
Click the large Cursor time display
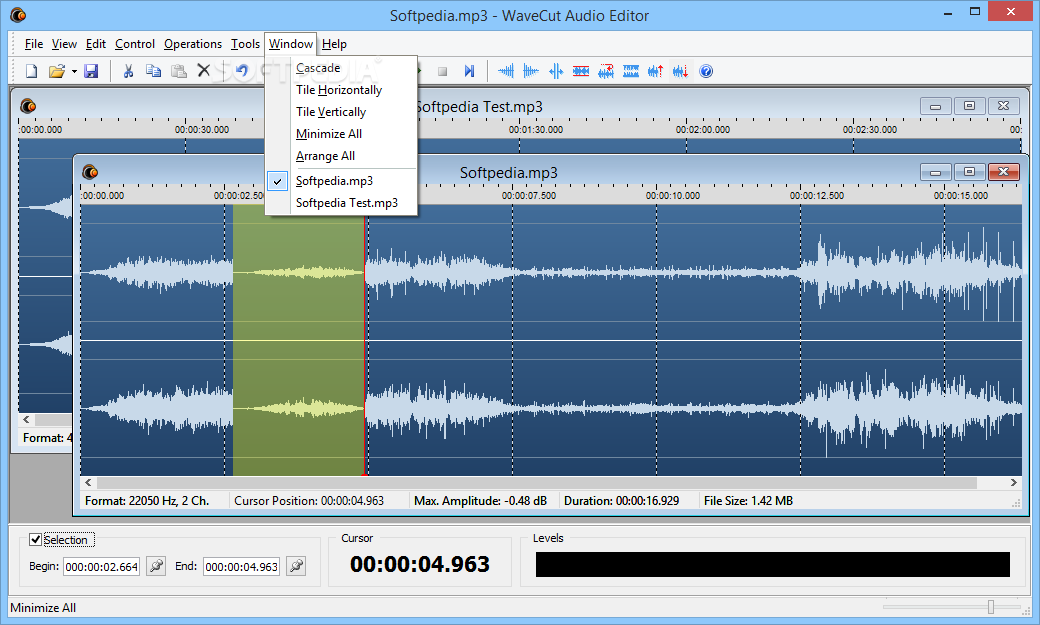coord(420,564)
